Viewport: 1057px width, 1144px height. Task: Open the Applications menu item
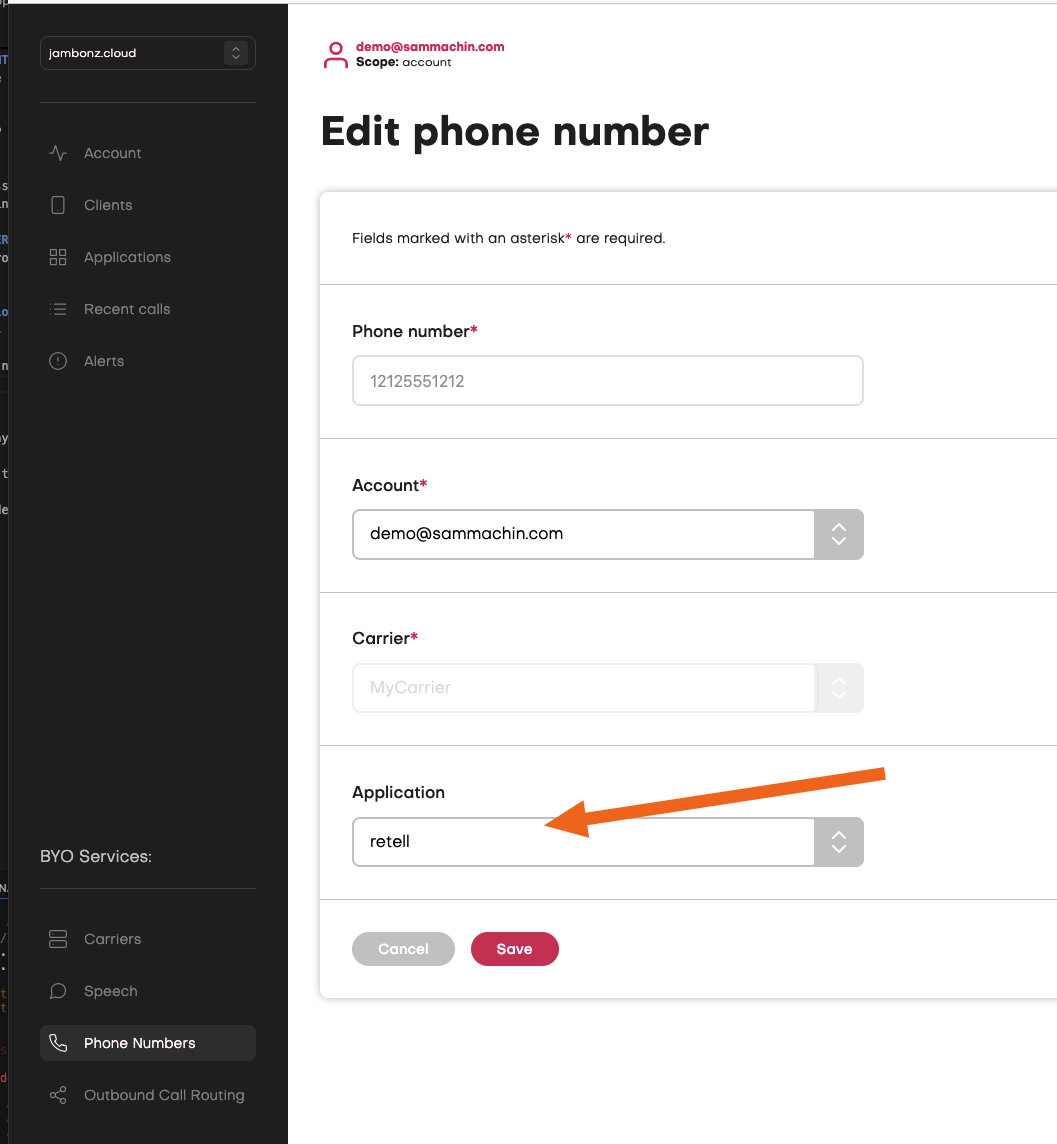pos(127,257)
